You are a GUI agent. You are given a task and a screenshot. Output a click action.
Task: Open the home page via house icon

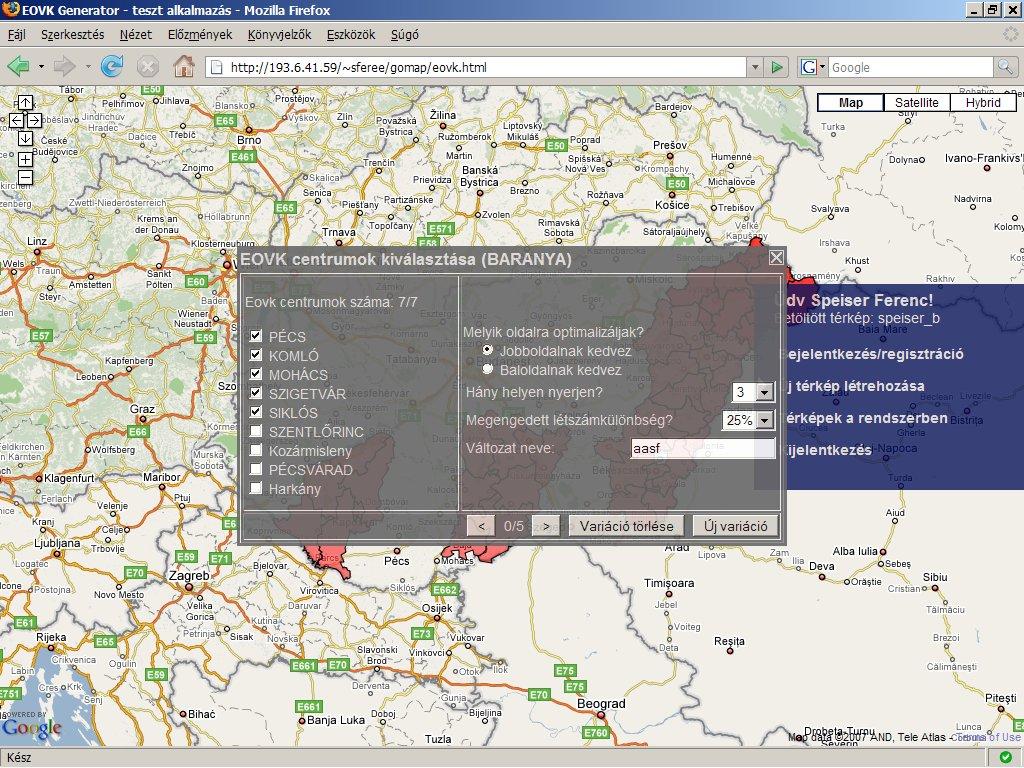(x=184, y=67)
